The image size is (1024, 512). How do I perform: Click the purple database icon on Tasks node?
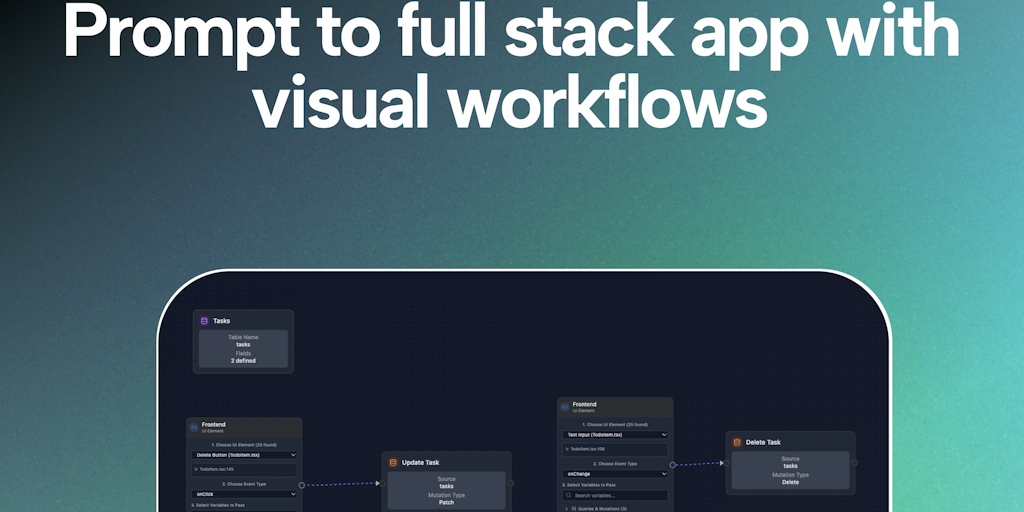tap(204, 321)
